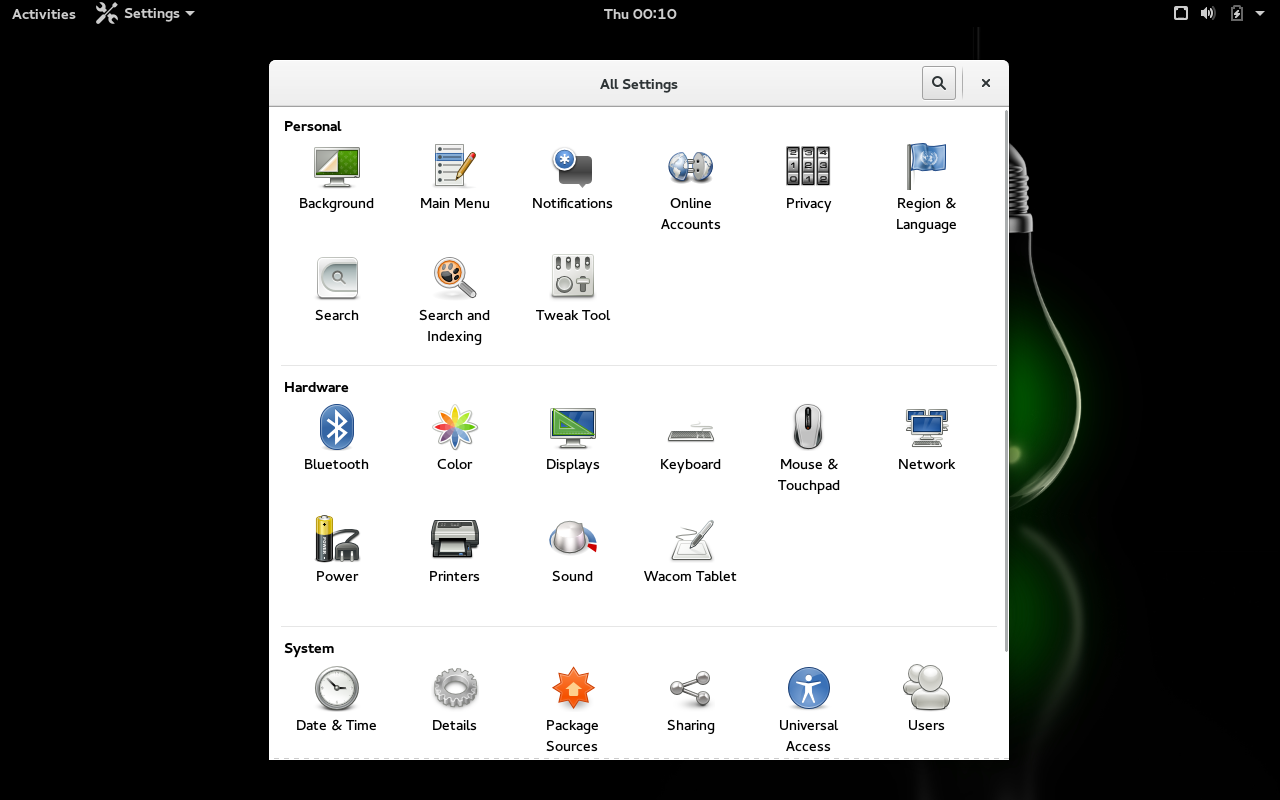The width and height of the screenshot is (1280, 800).
Task: Click the settings window vertical scrollbar
Action: coord(1005,380)
